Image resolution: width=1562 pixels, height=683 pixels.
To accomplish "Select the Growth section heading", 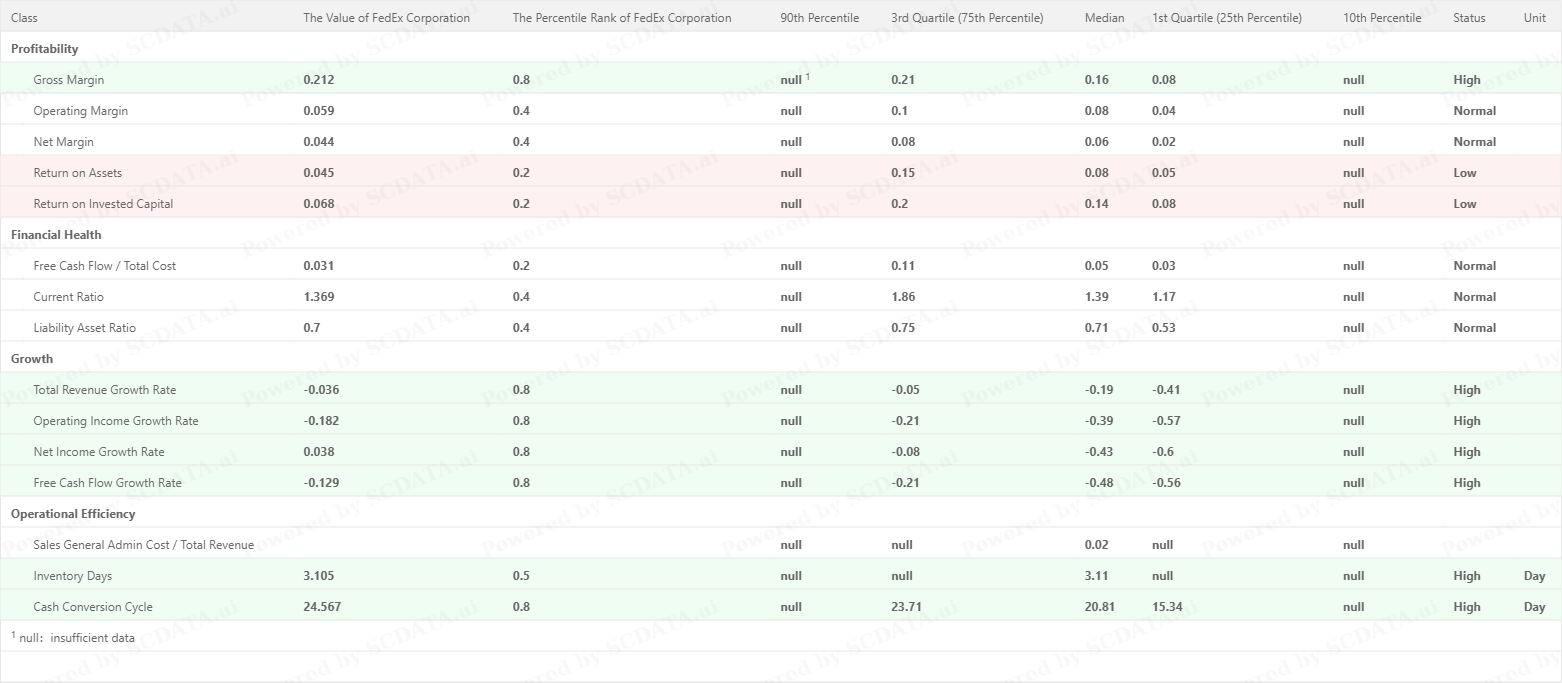I will coord(32,359).
